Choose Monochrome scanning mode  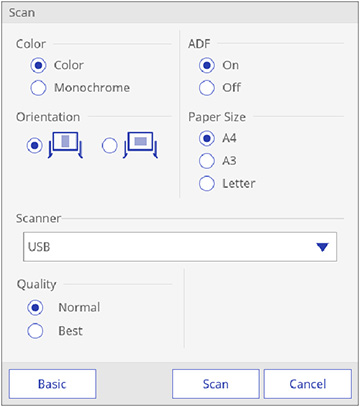(x=38, y=88)
